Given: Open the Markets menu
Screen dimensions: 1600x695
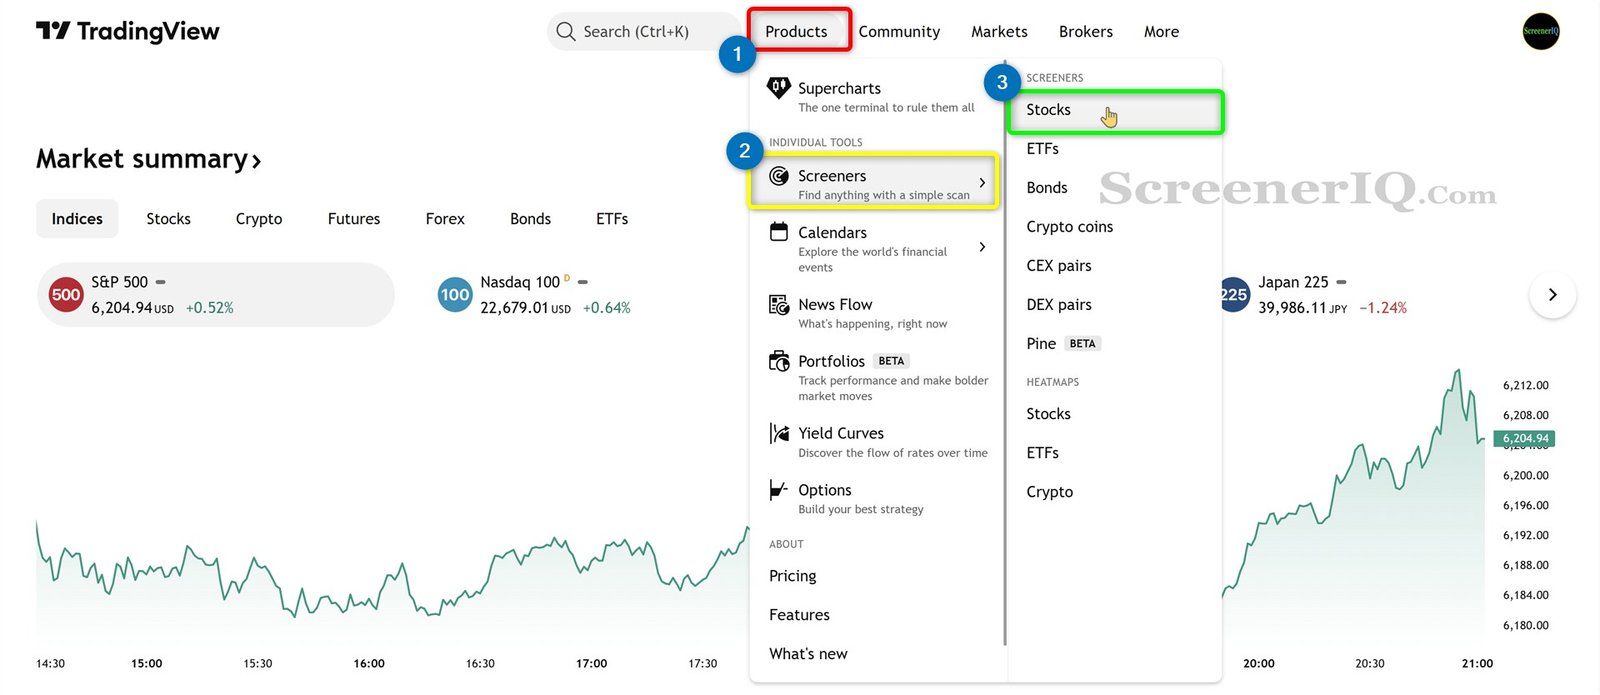Looking at the screenshot, I should pos(999,31).
